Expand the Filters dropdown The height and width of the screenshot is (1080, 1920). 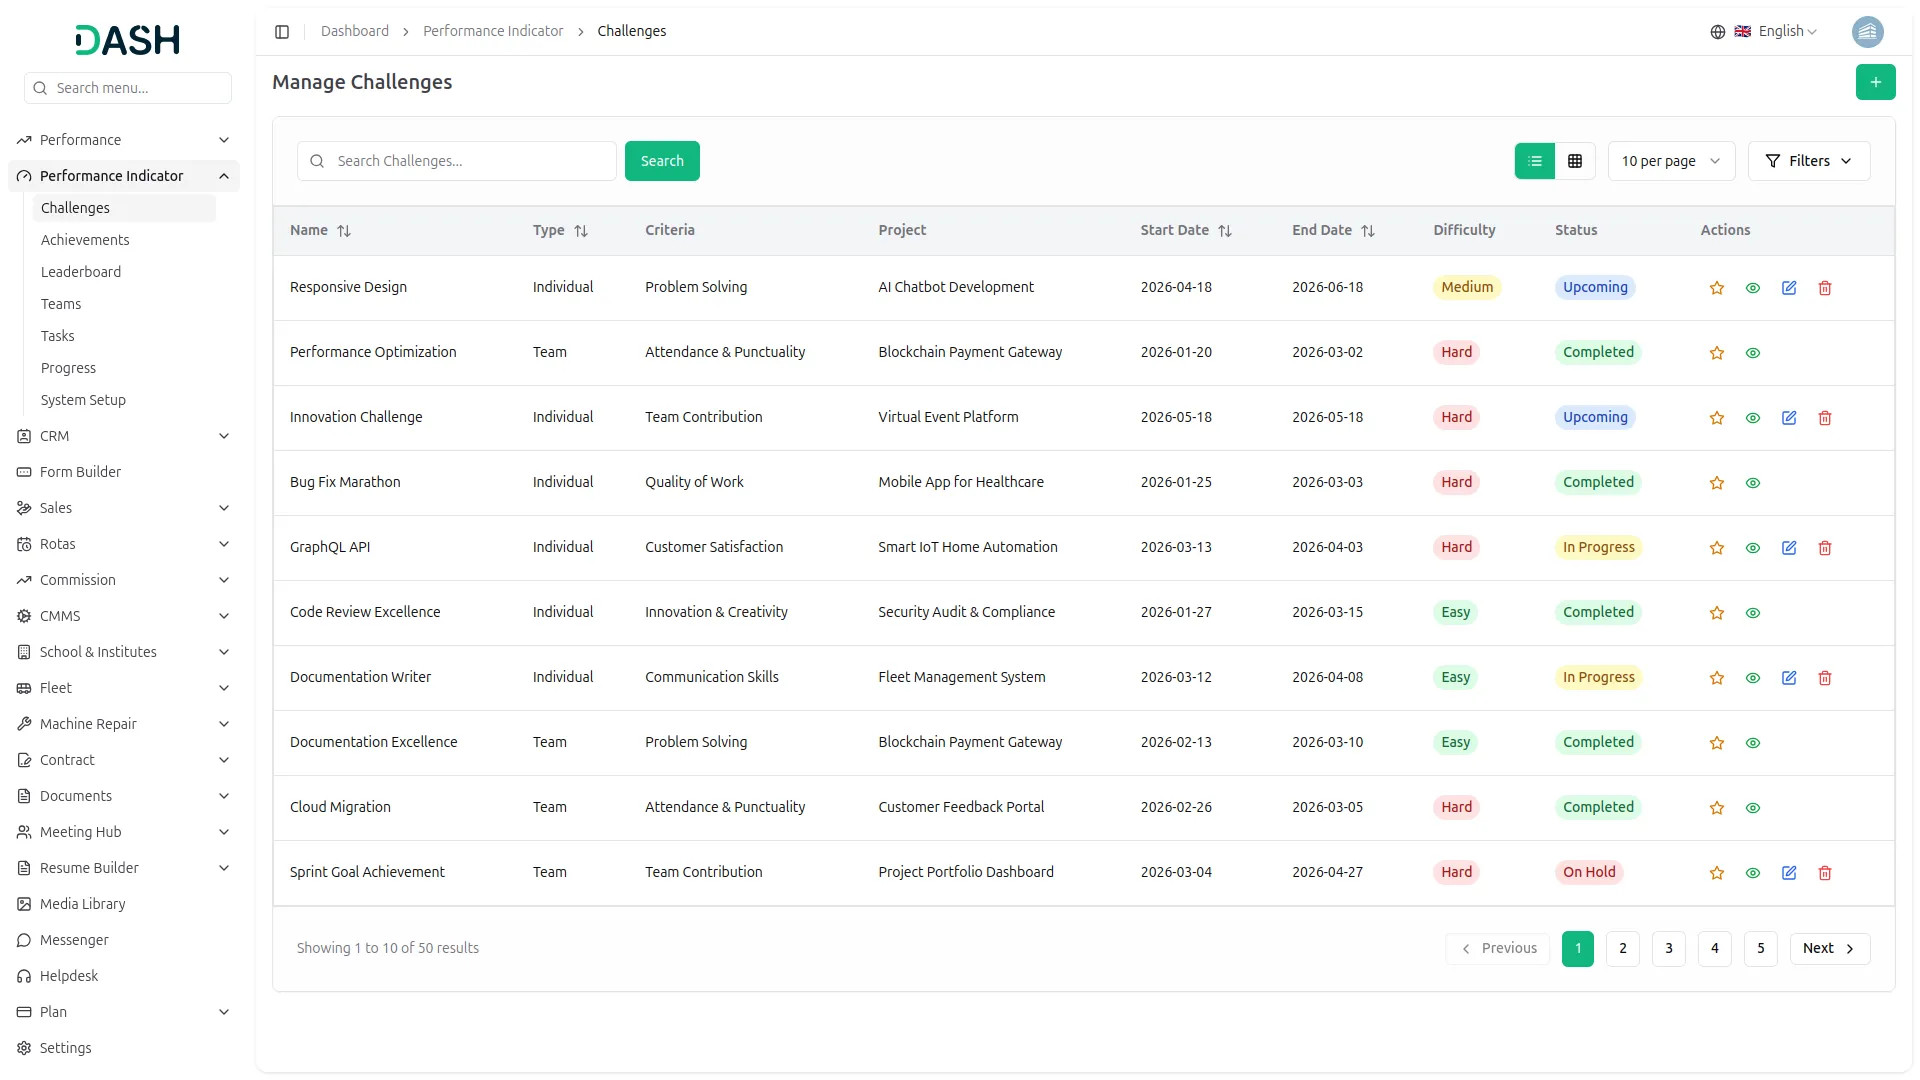tap(1809, 161)
